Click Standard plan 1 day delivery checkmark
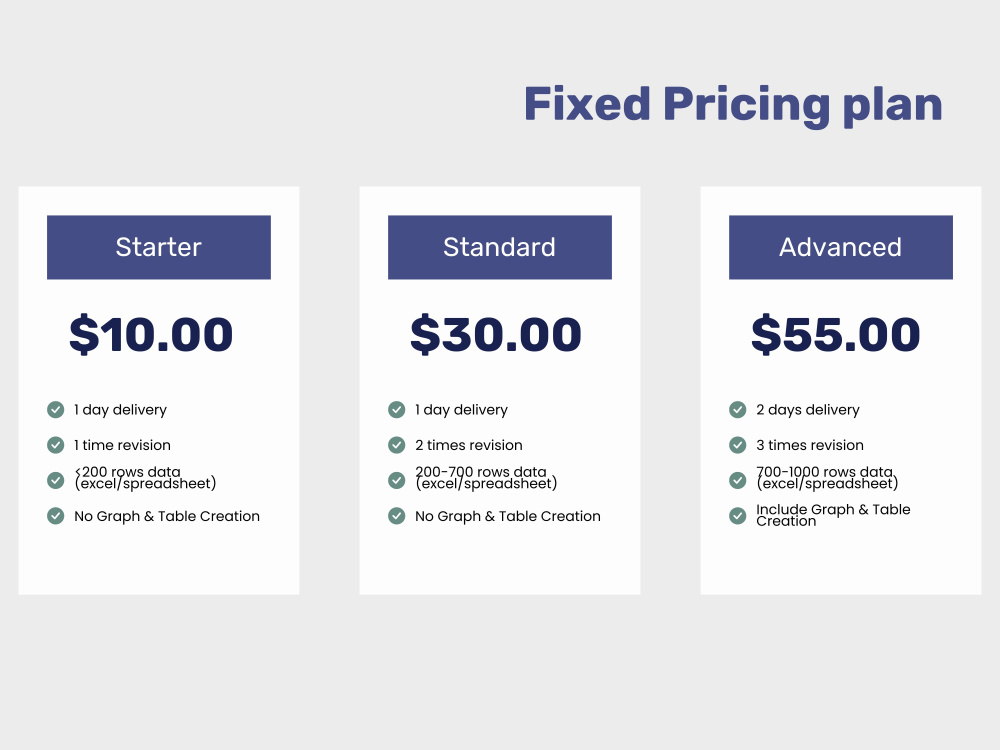Screen dimensions: 1000x750 click(x=397, y=409)
